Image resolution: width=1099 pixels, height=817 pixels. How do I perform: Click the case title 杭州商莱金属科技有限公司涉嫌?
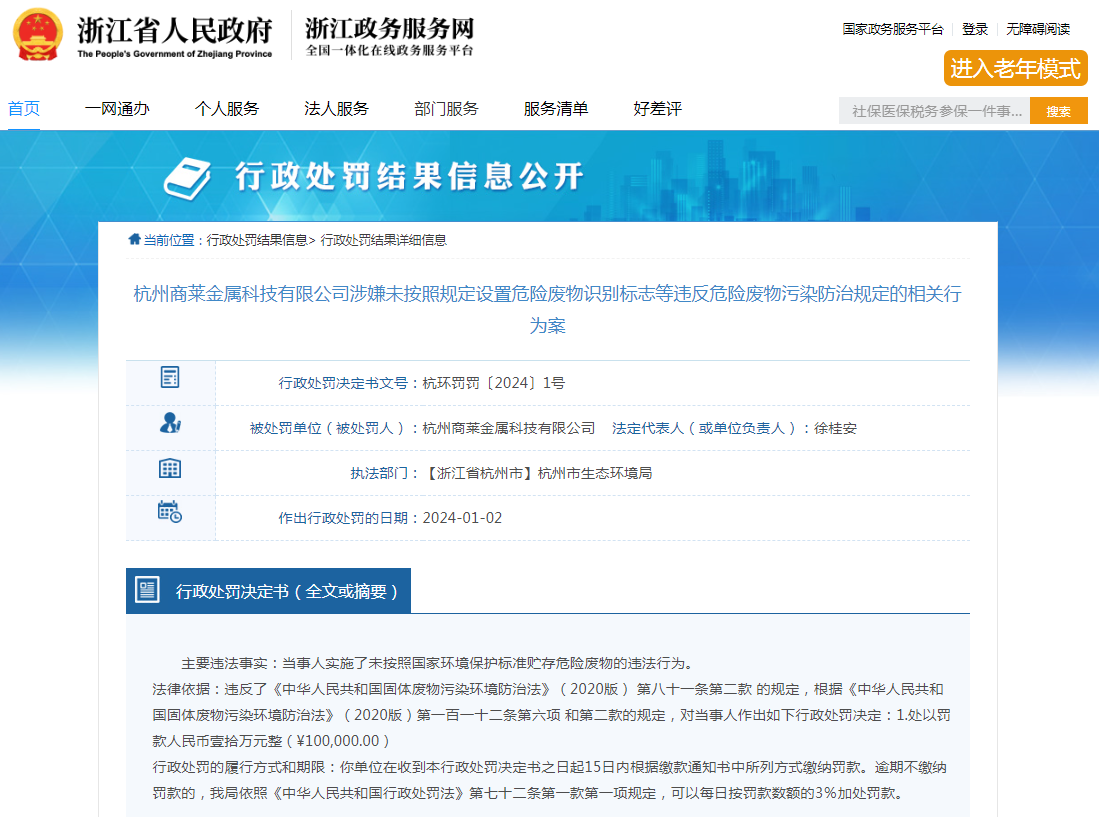point(547,309)
